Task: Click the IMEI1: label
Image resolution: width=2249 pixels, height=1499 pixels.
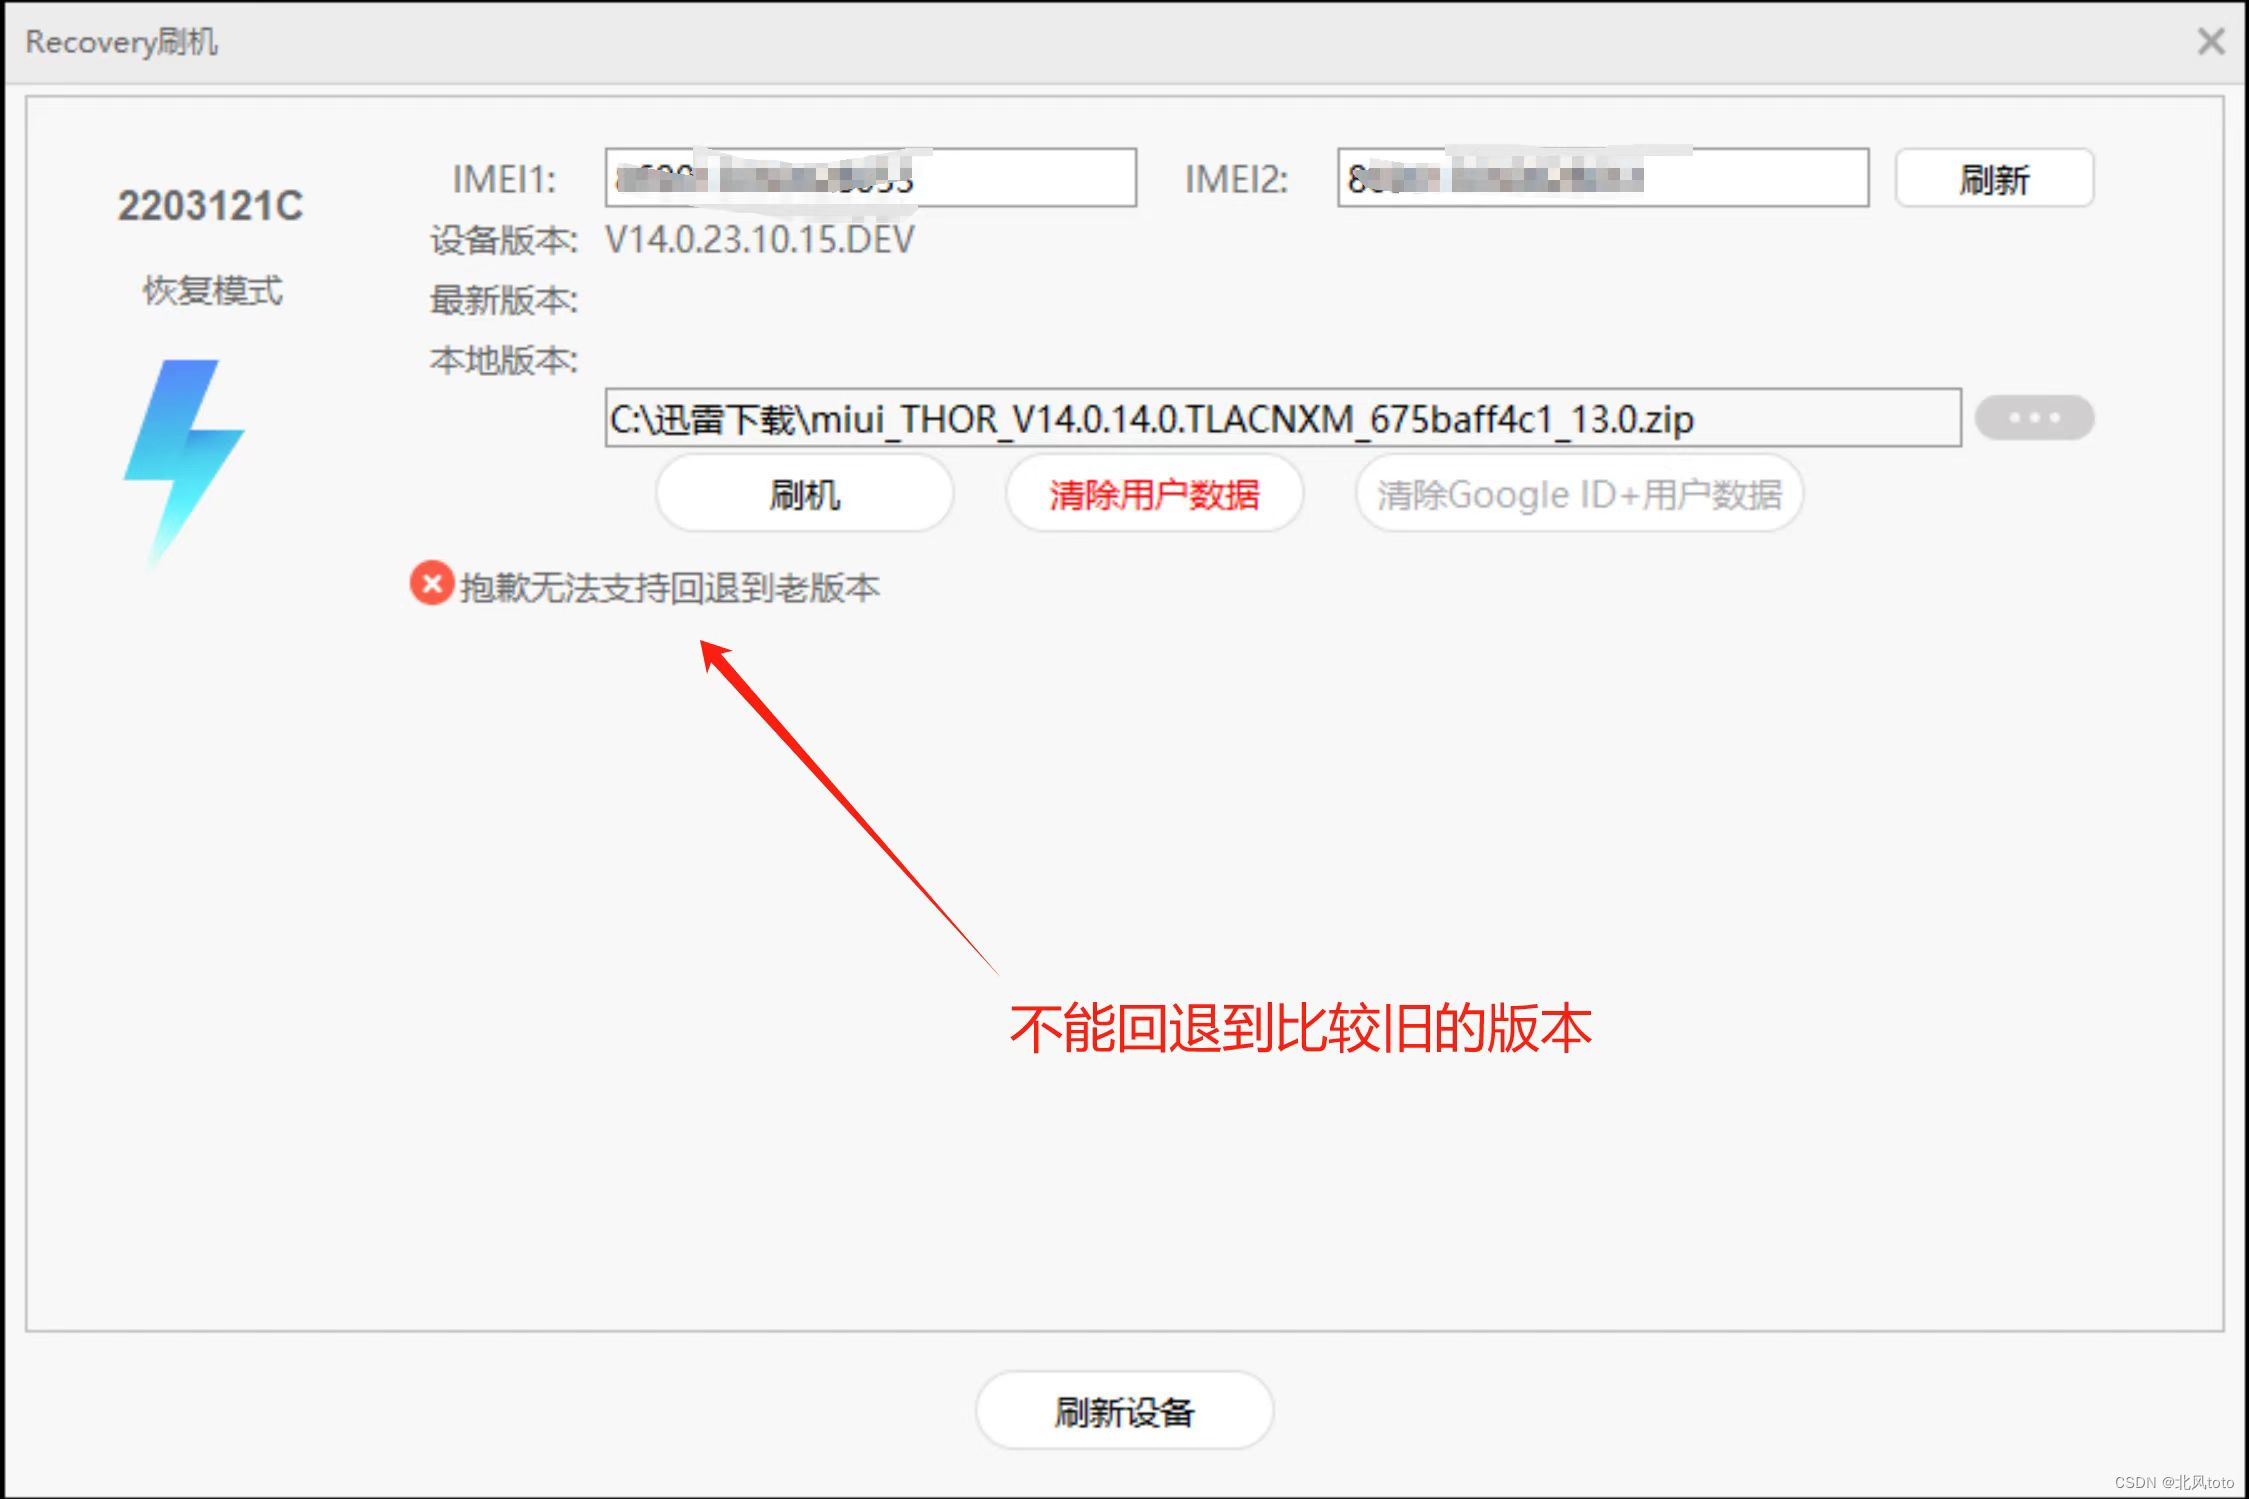Action: pos(504,179)
